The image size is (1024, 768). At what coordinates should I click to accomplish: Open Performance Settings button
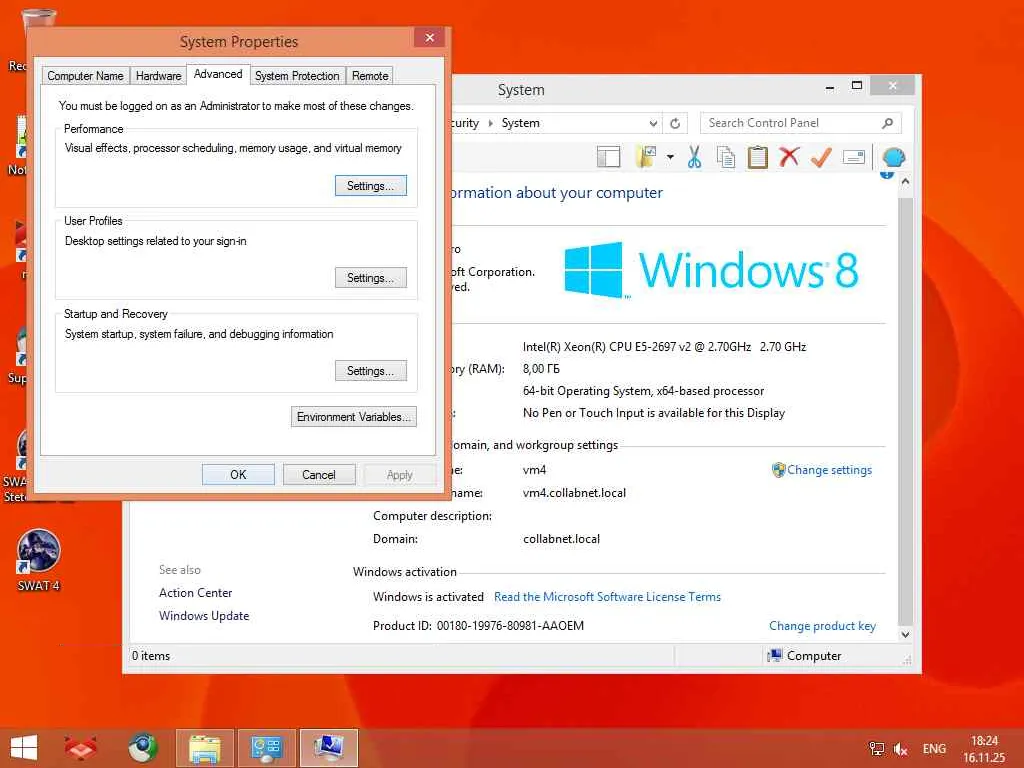[370, 186]
